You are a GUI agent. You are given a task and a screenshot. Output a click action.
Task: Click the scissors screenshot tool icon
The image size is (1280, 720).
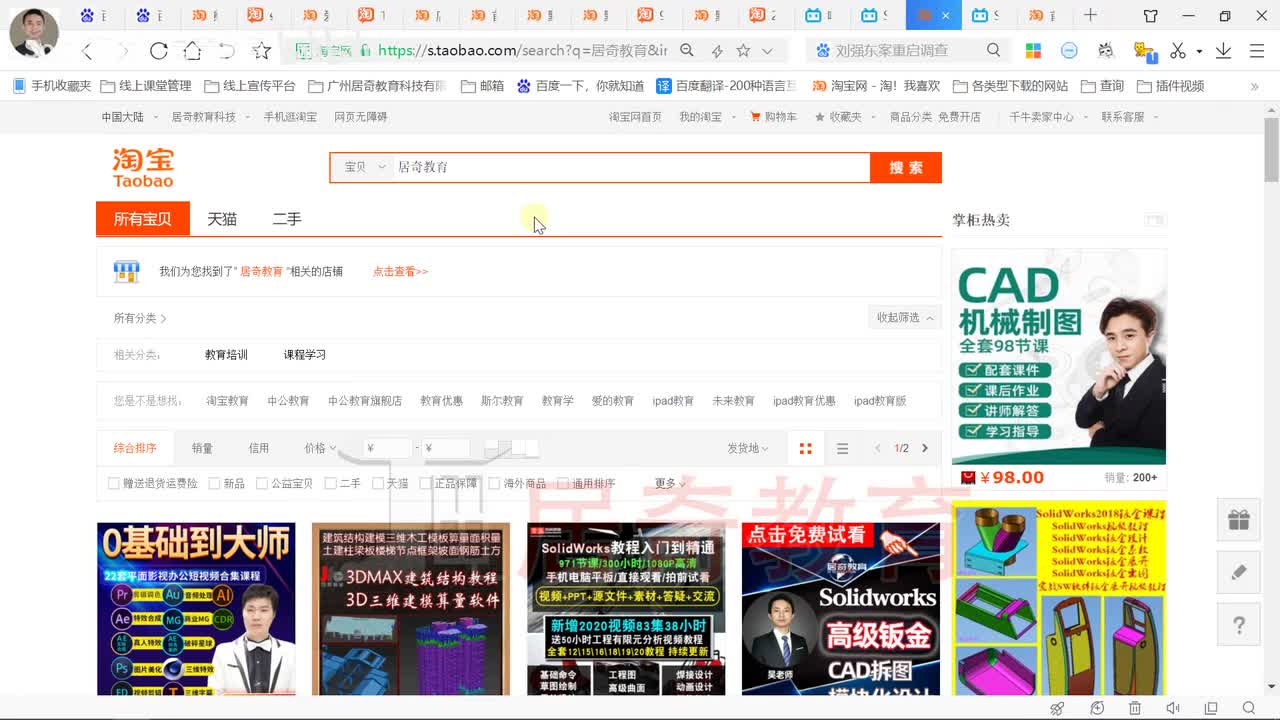(x=1177, y=51)
